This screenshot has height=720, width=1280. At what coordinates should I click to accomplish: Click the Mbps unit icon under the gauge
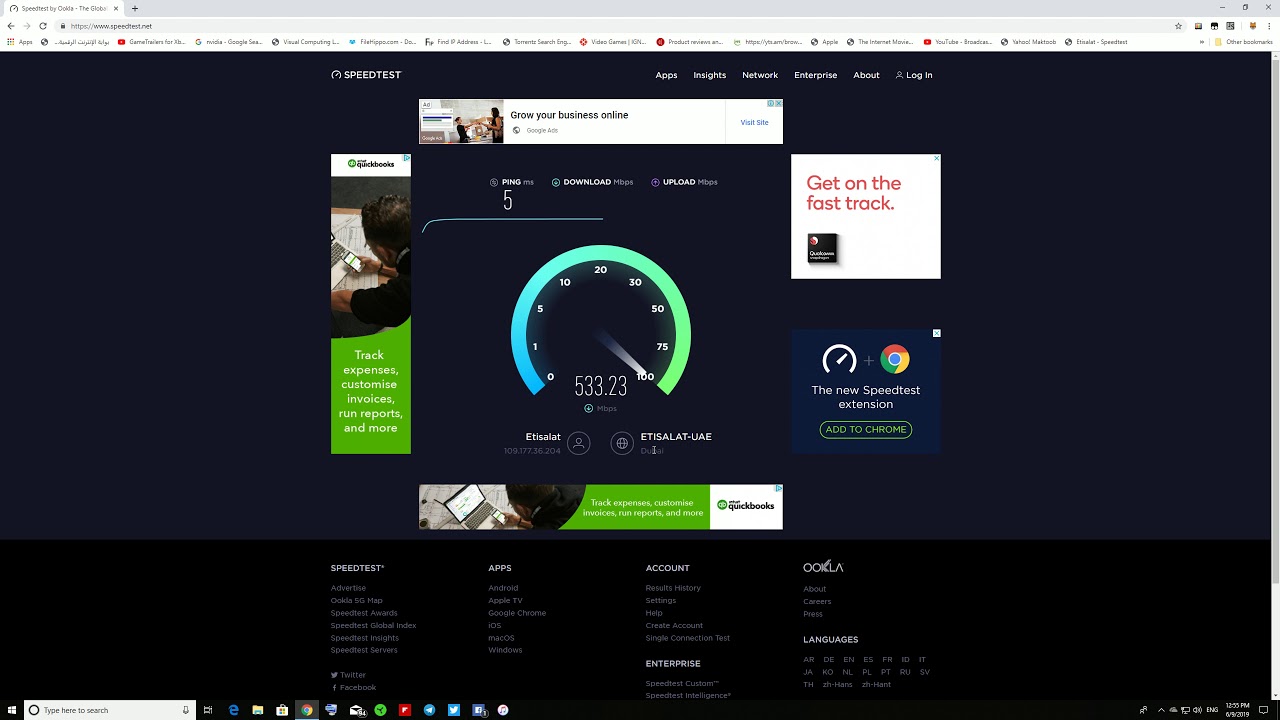588,408
